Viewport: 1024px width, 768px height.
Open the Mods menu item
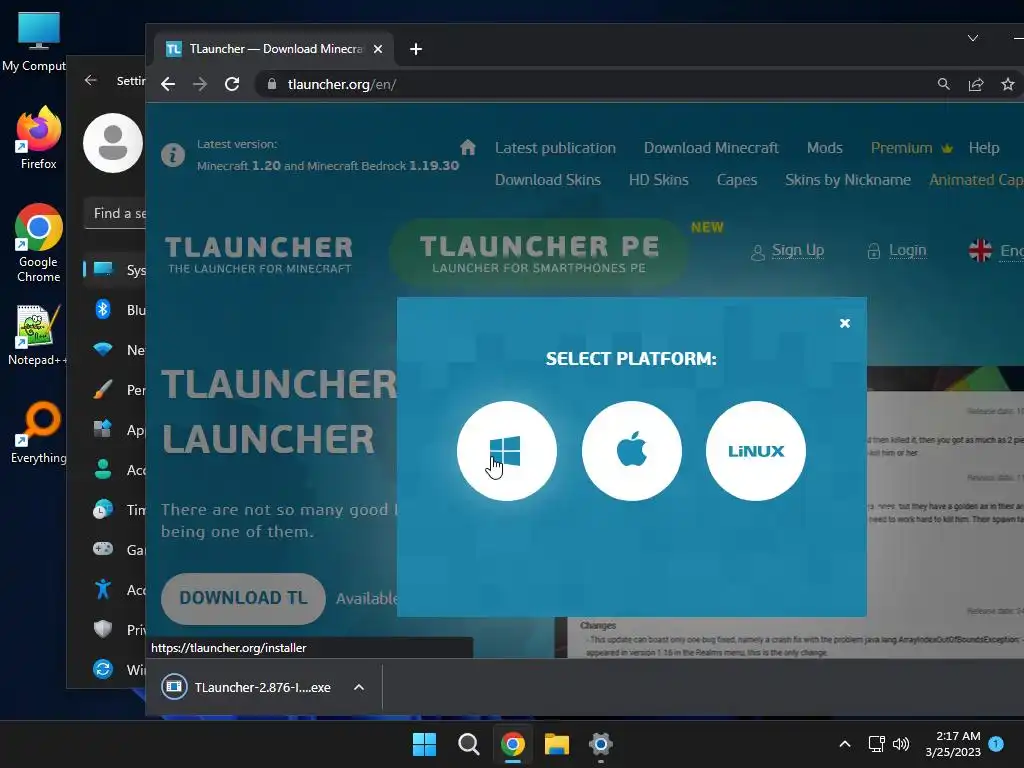(825, 148)
